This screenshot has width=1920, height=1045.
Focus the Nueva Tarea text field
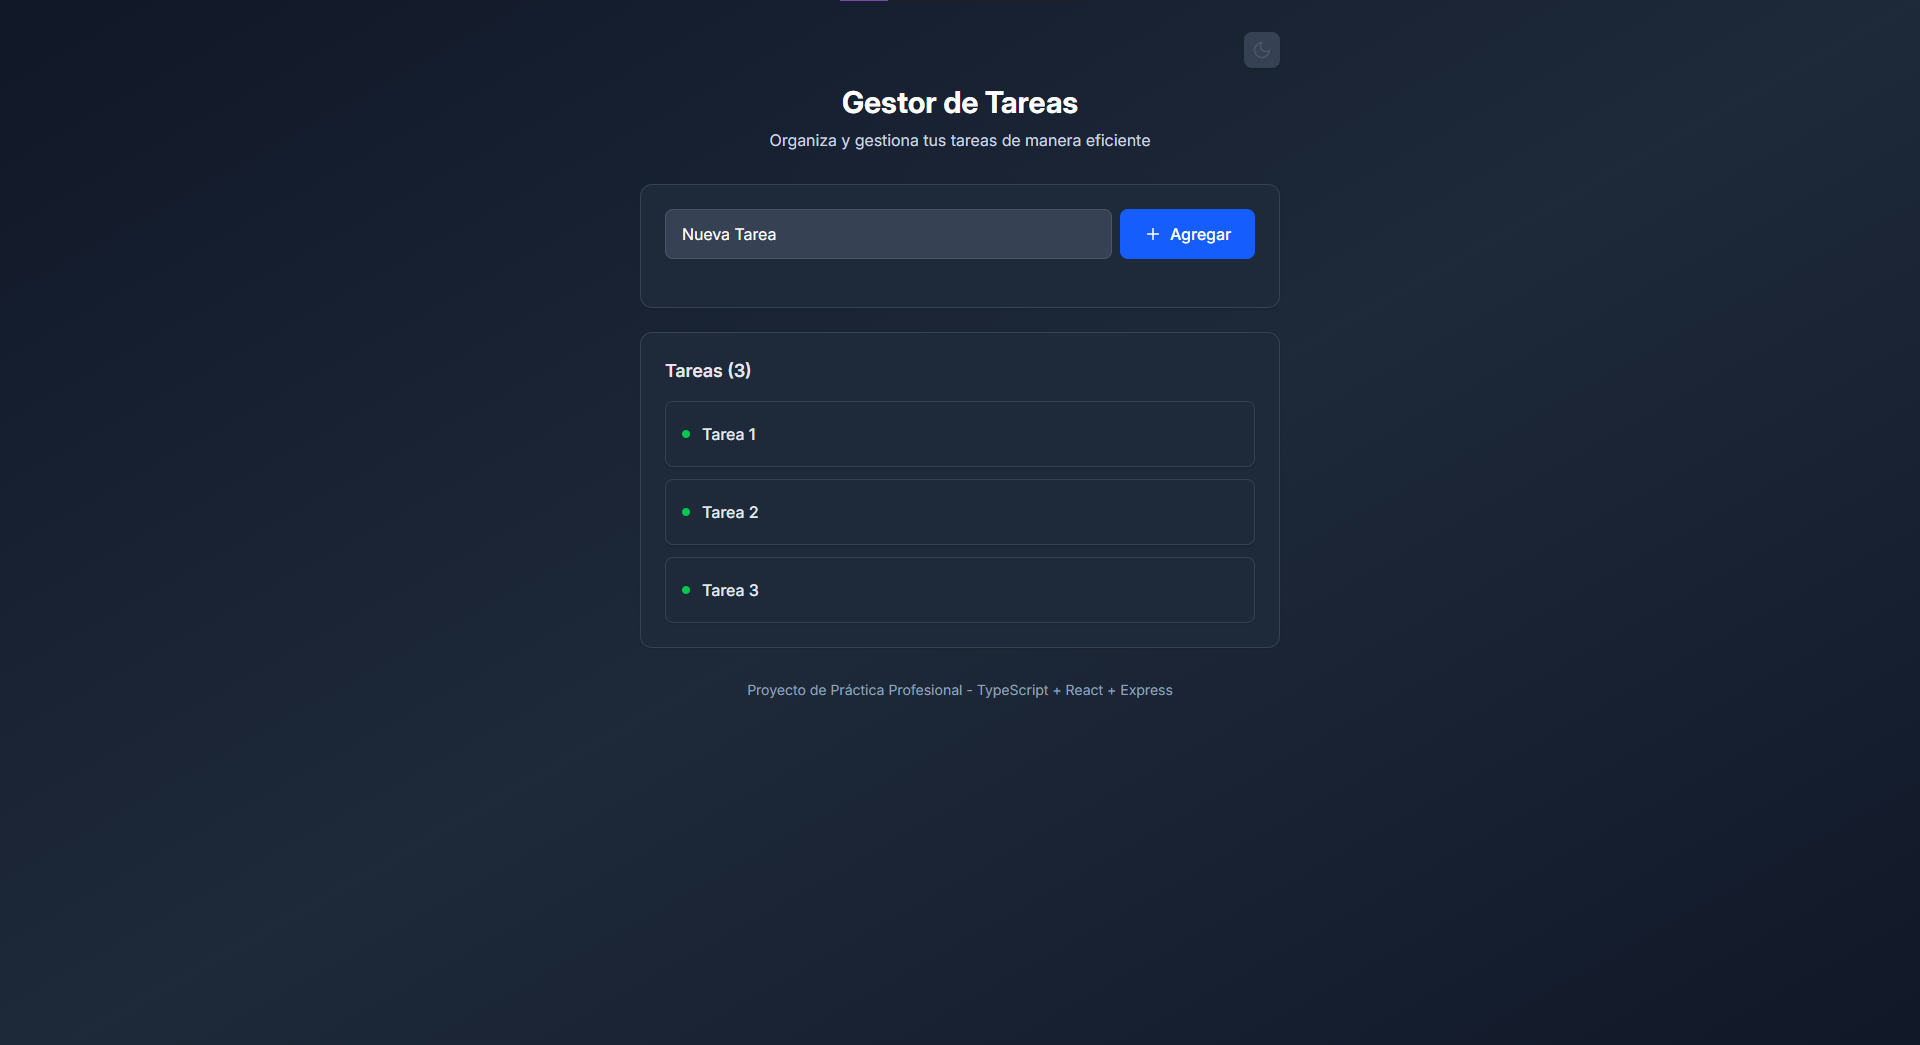coord(888,234)
